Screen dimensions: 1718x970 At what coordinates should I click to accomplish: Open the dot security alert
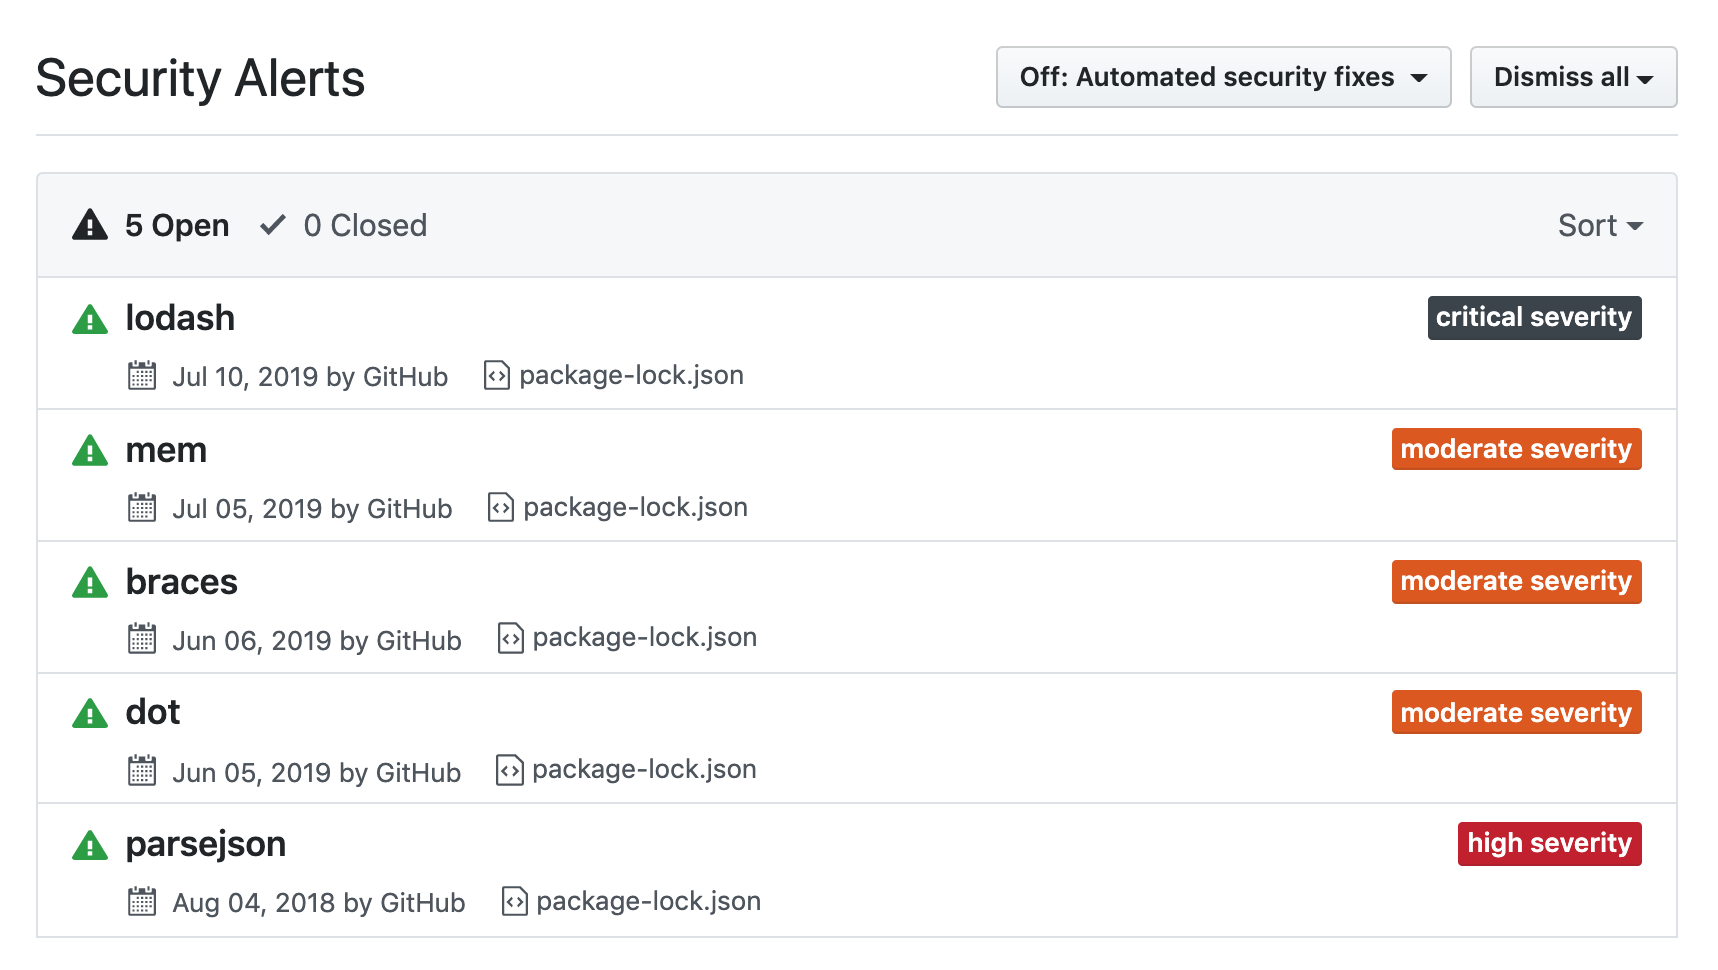coord(153,713)
